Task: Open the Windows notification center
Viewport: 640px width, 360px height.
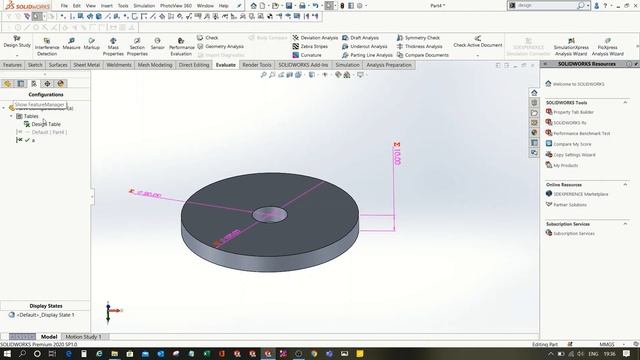Action: (x=627, y=354)
